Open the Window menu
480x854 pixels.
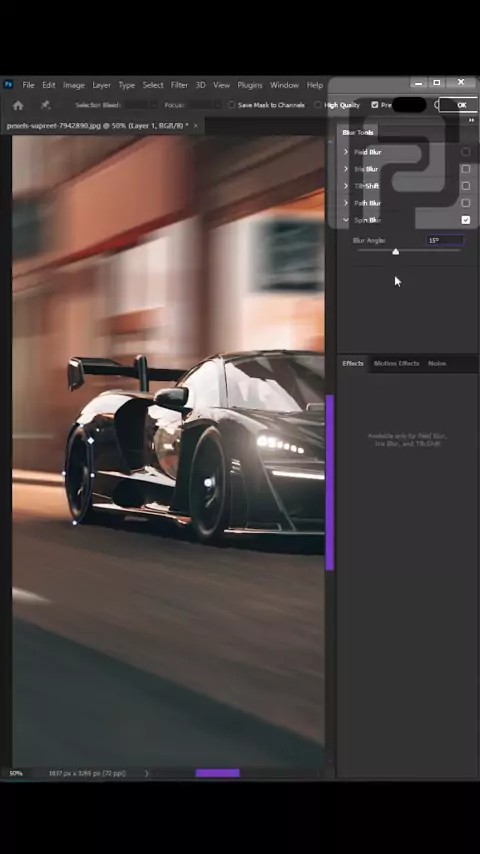pos(284,85)
